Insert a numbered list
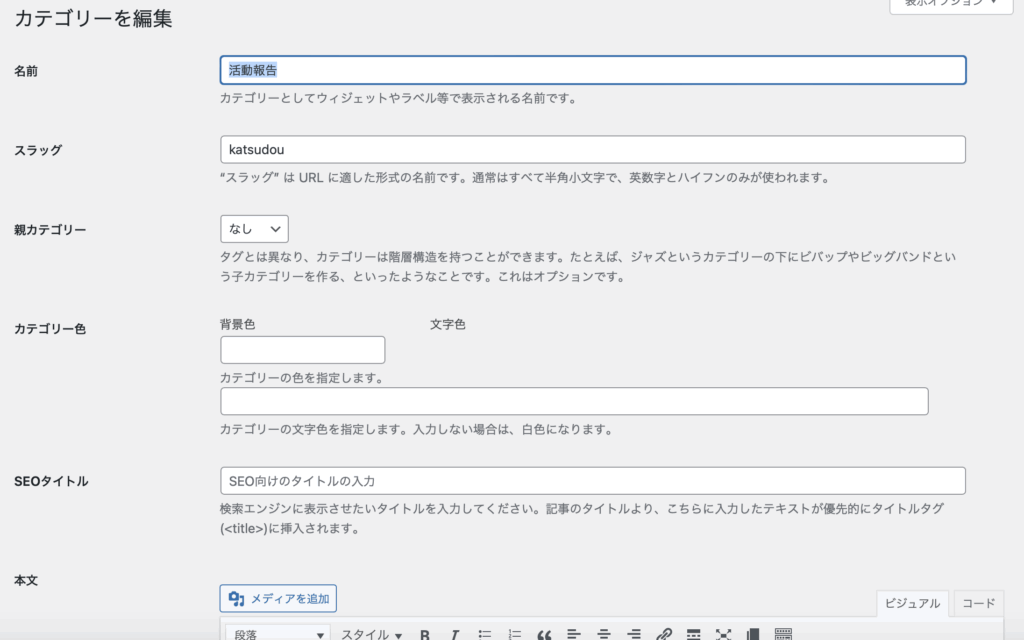The image size is (1024, 640). (515, 633)
